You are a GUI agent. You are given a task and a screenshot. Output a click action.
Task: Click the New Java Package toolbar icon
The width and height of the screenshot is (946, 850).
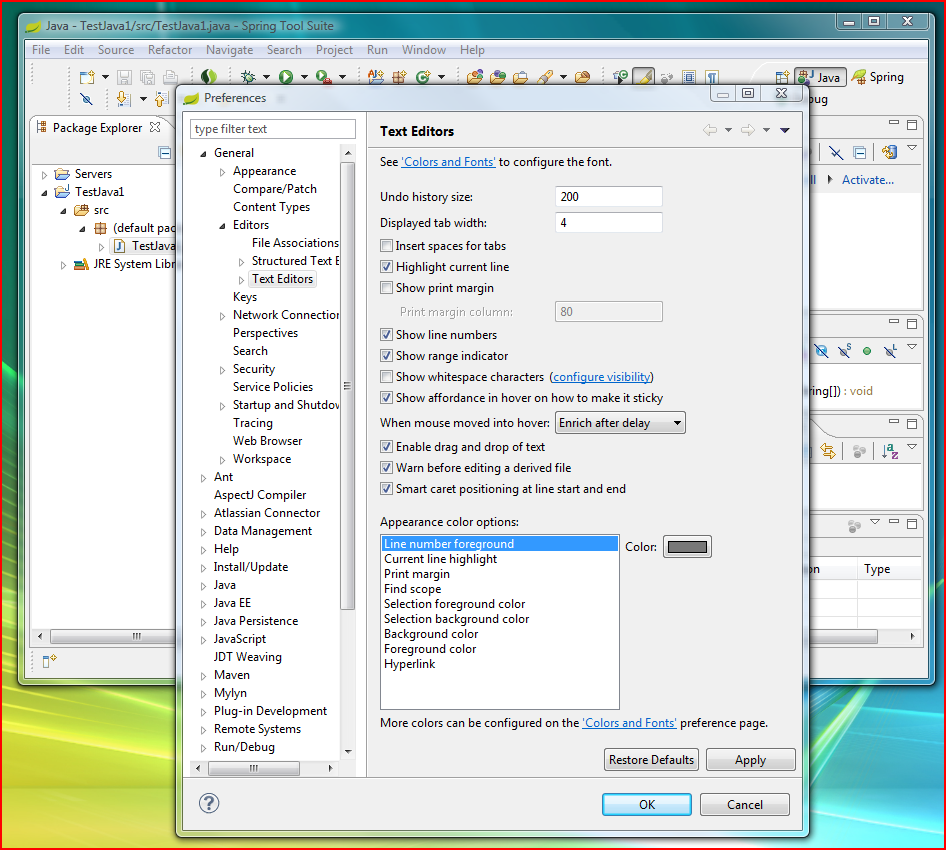point(399,77)
